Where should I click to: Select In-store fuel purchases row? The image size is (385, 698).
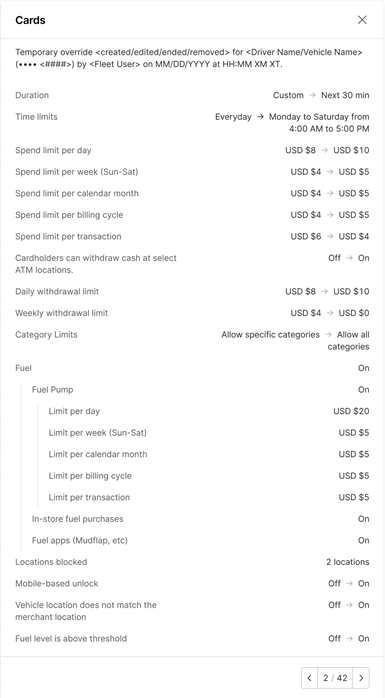(x=200, y=519)
